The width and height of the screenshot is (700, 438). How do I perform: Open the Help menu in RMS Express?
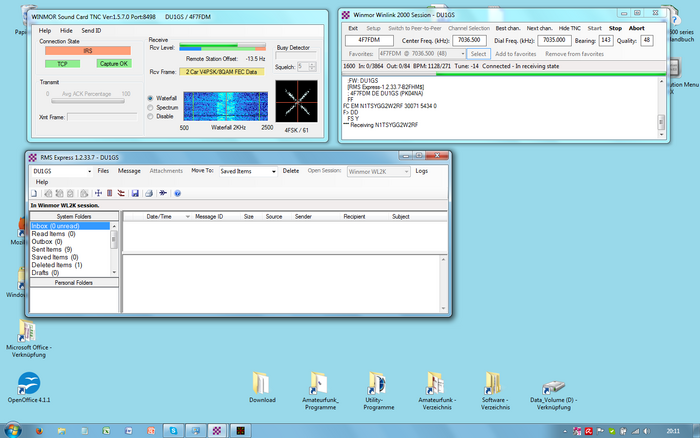click(42, 182)
